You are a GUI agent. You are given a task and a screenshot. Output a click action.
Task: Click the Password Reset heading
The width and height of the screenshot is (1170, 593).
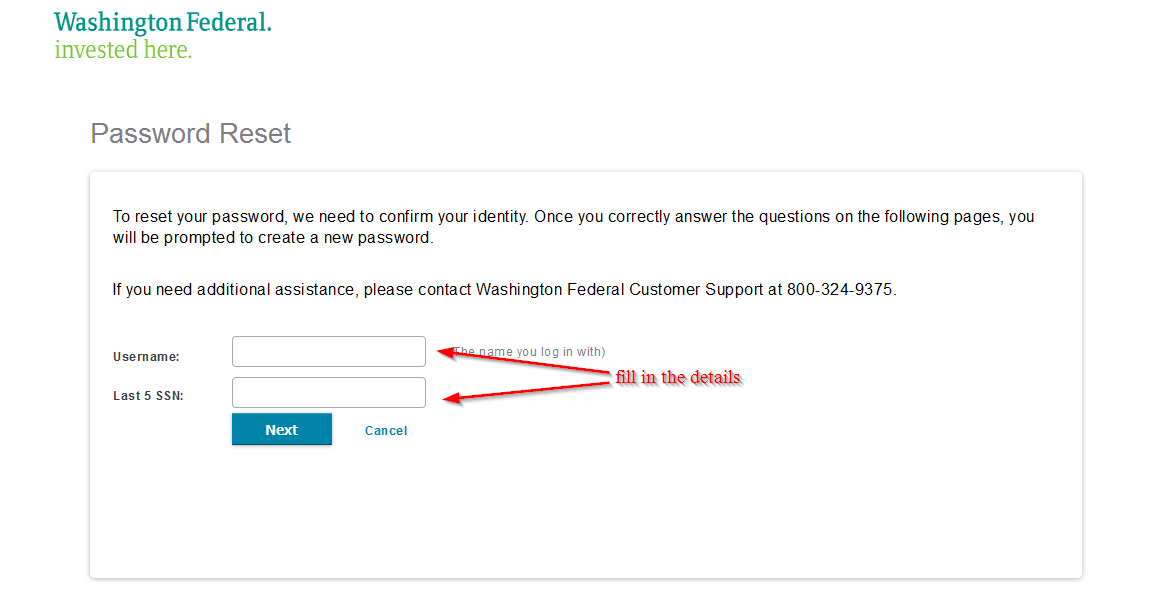190,134
